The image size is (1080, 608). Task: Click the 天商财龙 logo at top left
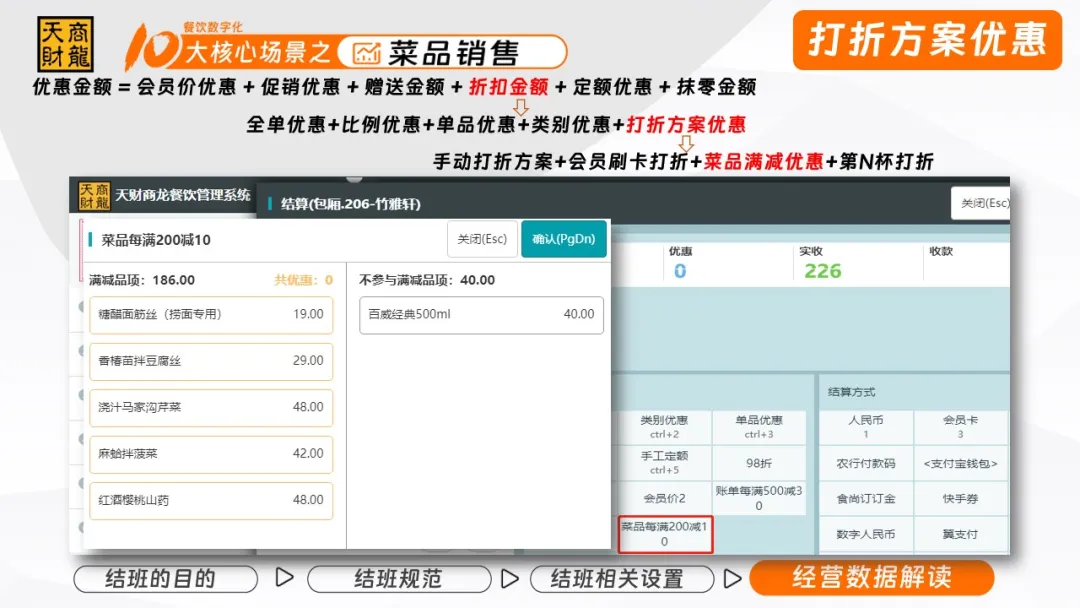coord(64,44)
